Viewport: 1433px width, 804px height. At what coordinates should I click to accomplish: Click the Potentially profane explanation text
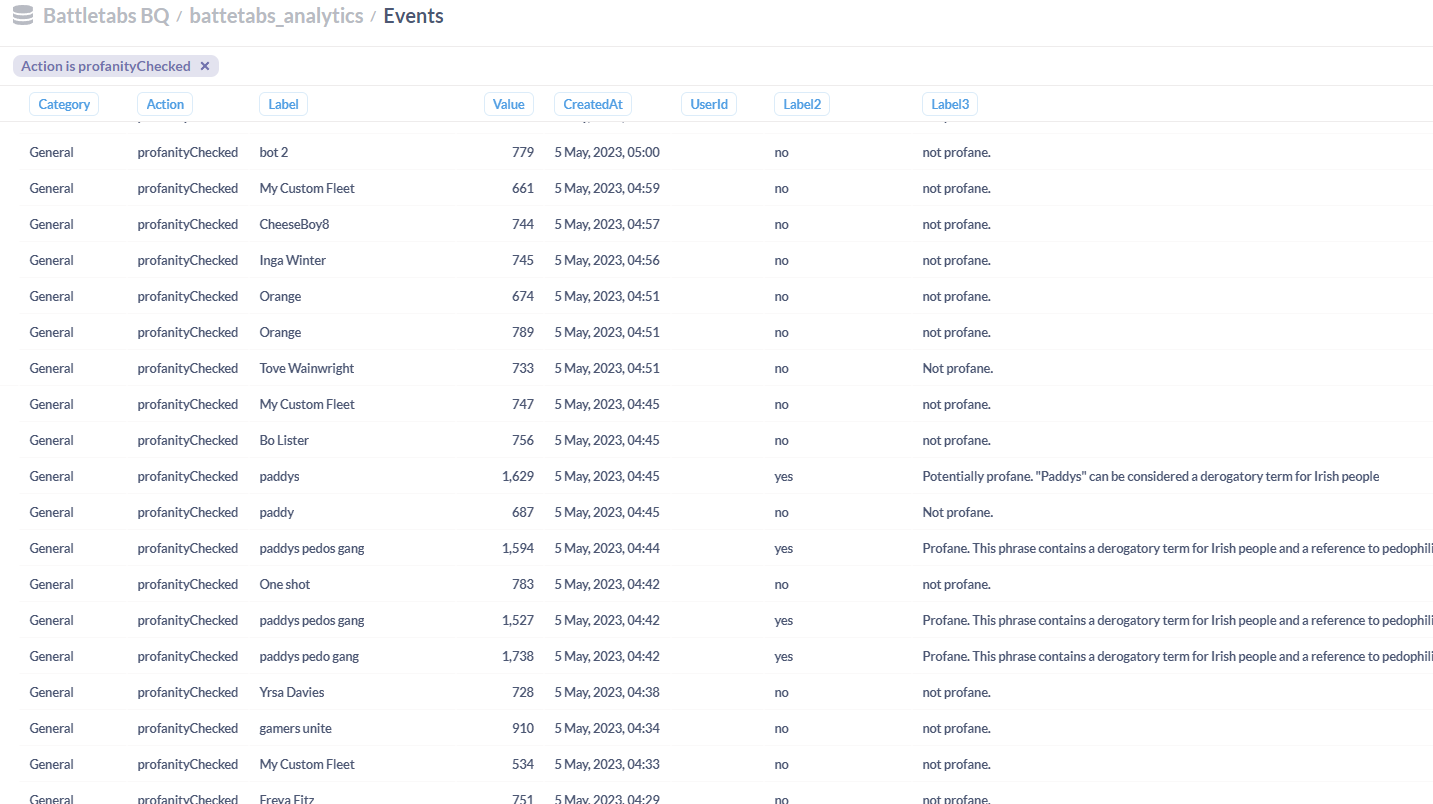pyautogui.click(x=1150, y=476)
